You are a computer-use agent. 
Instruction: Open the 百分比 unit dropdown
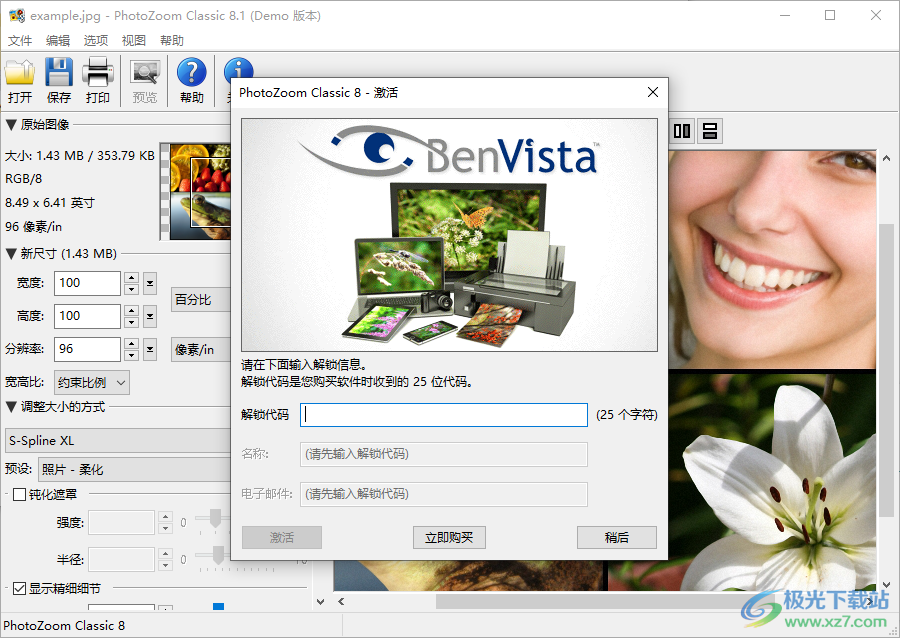(x=201, y=300)
